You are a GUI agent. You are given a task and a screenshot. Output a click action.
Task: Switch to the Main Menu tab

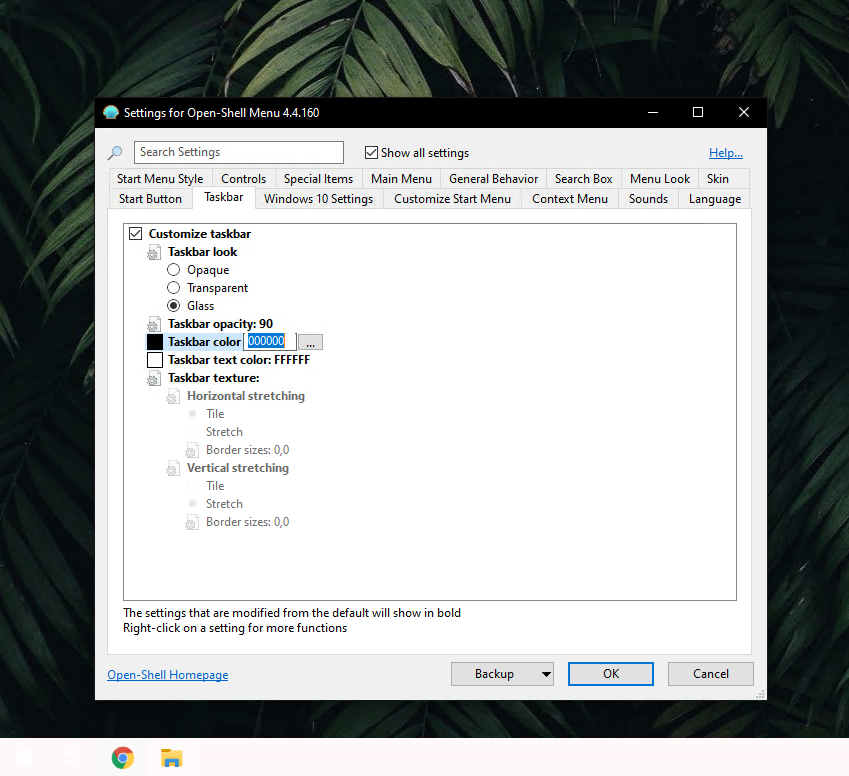[x=401, y=179]
